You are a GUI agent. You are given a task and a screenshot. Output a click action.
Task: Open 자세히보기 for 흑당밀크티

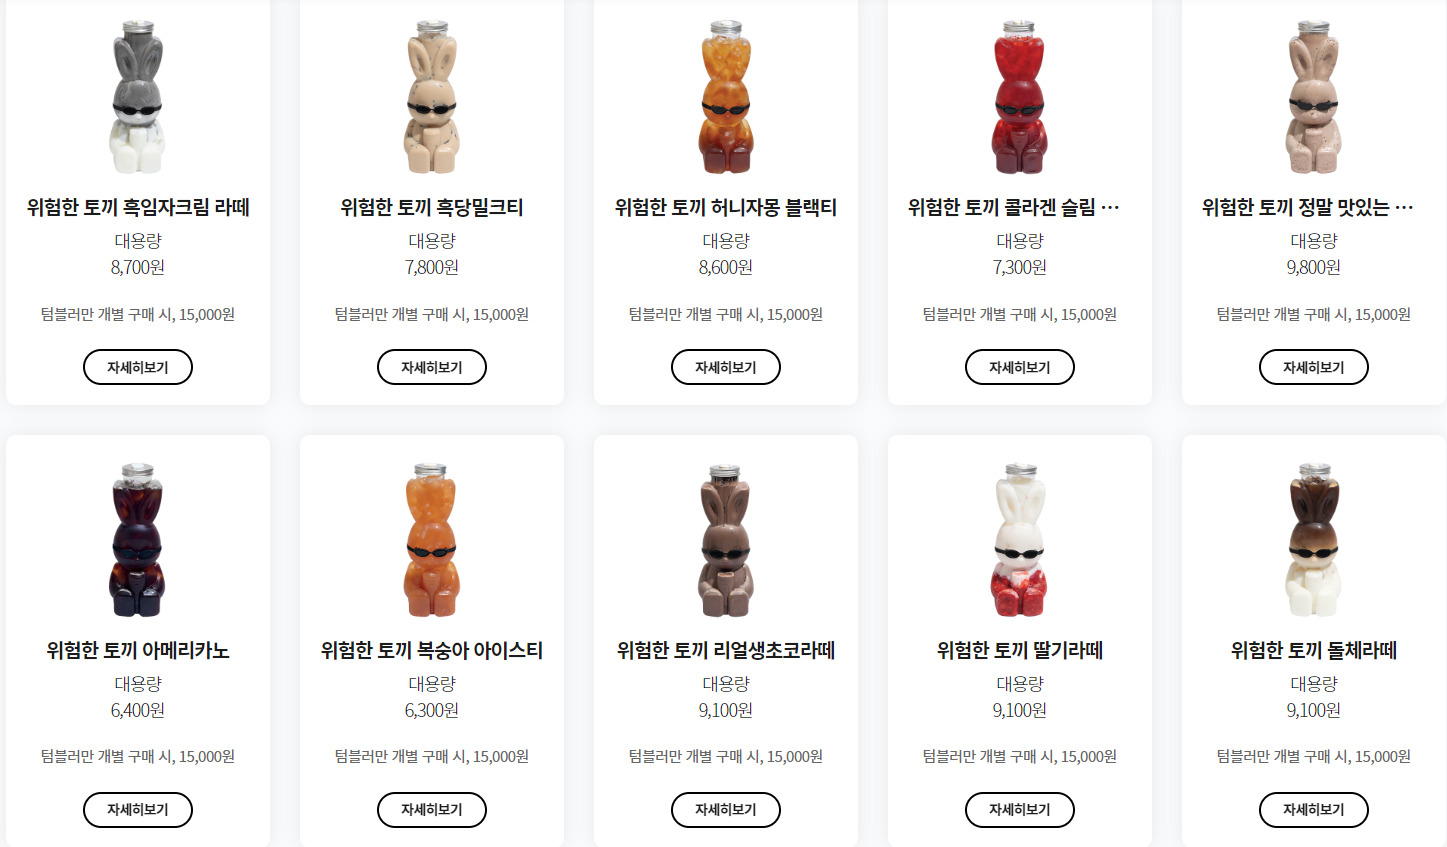coord(431,367)
